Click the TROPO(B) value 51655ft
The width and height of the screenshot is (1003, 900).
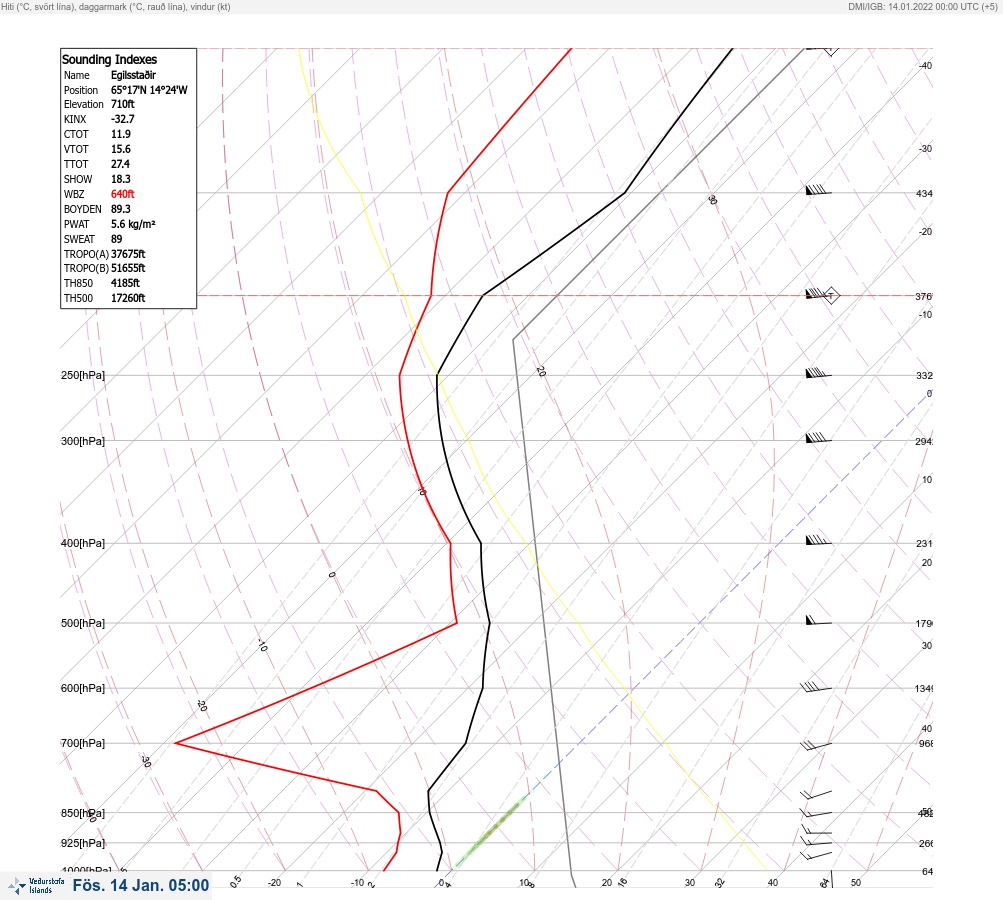[x=128, y=268]
